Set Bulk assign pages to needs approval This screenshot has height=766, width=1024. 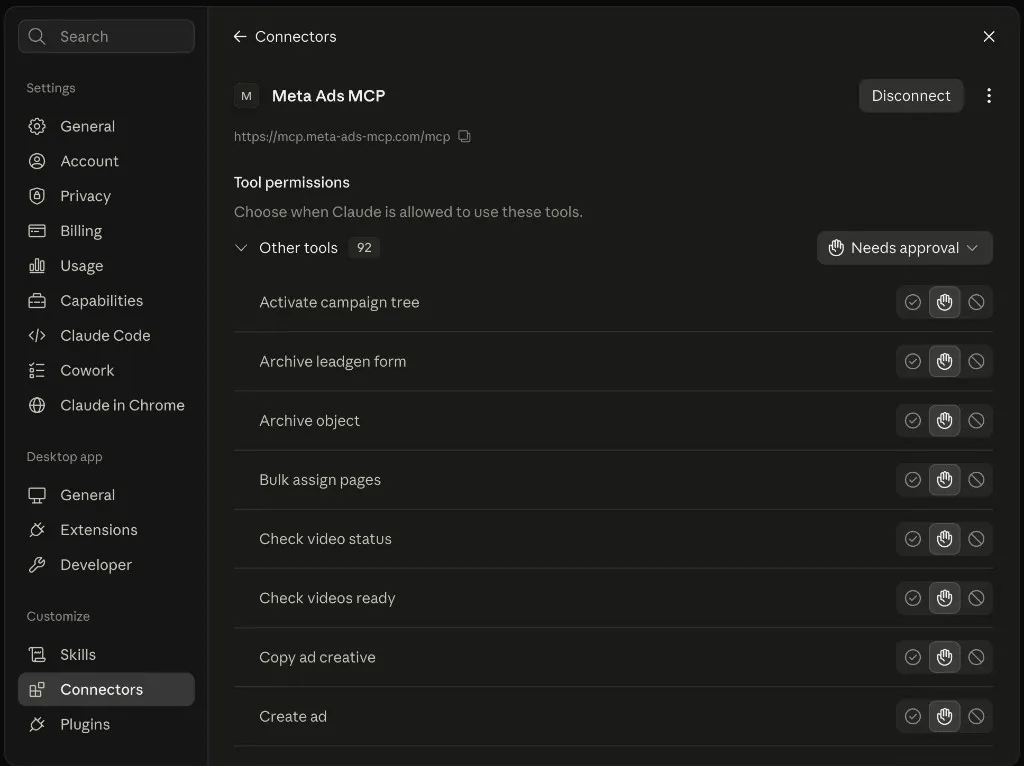tap(944, 480)
